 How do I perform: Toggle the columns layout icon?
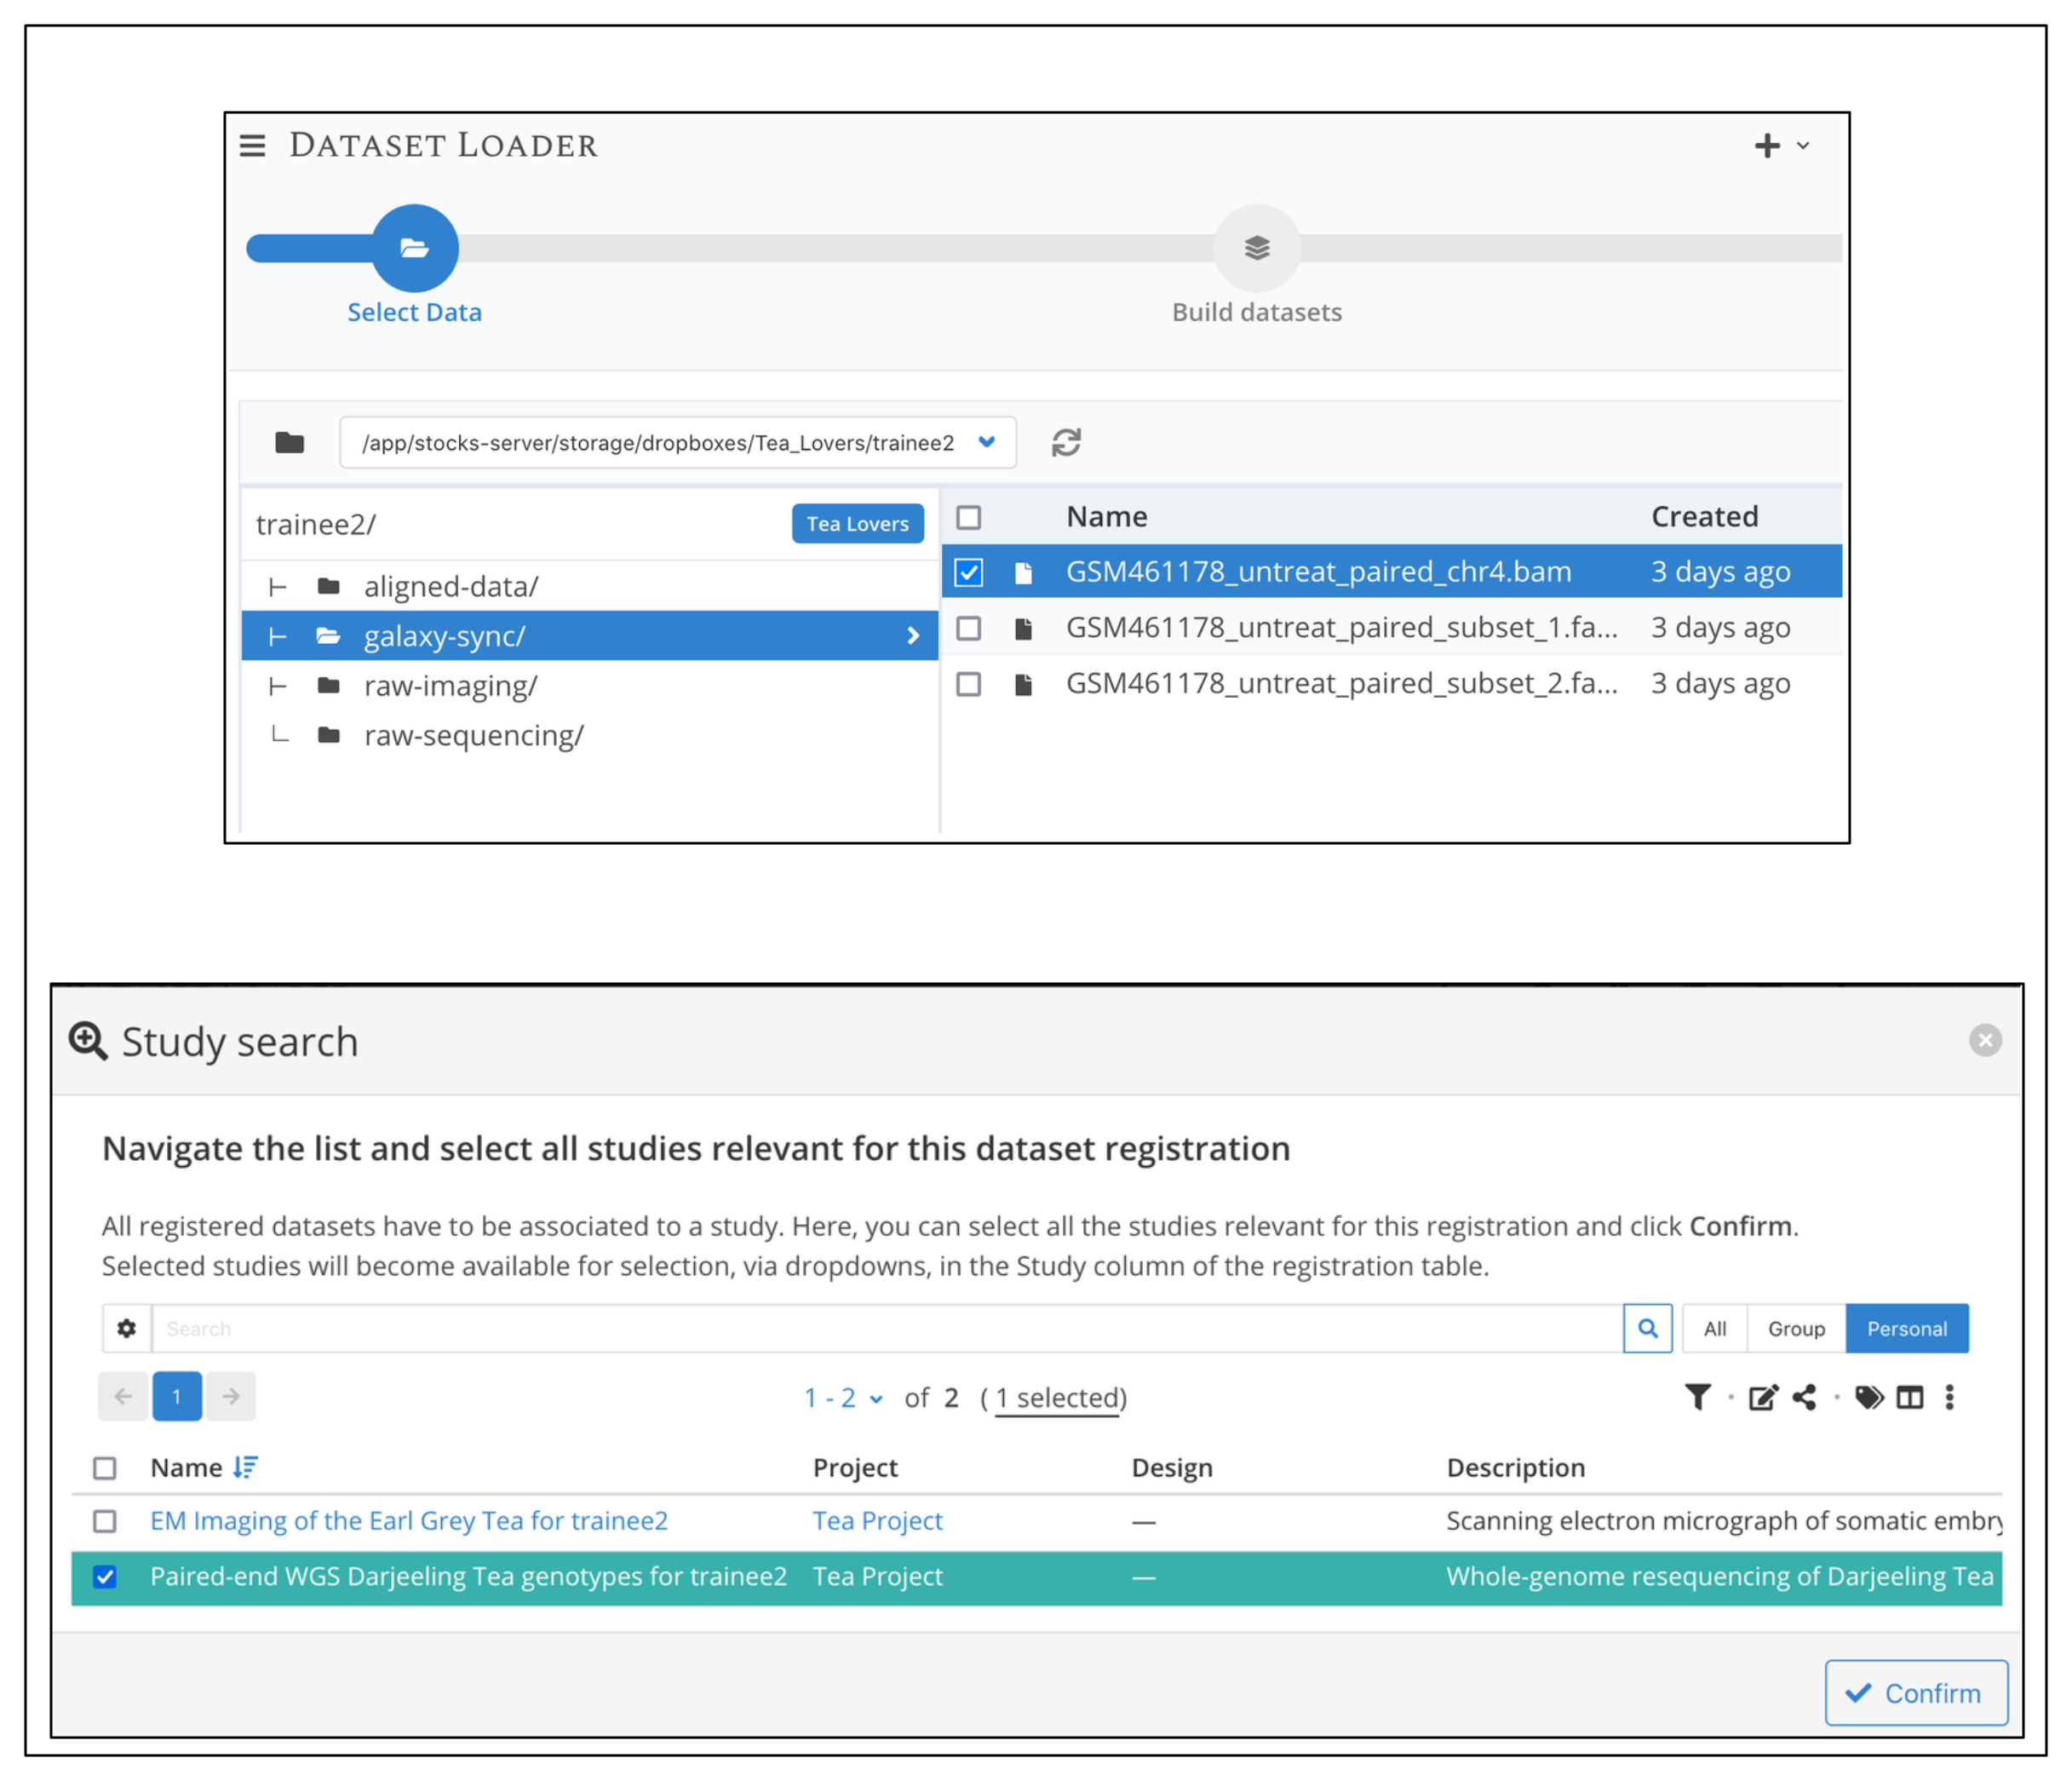tap(1910, 1397)
